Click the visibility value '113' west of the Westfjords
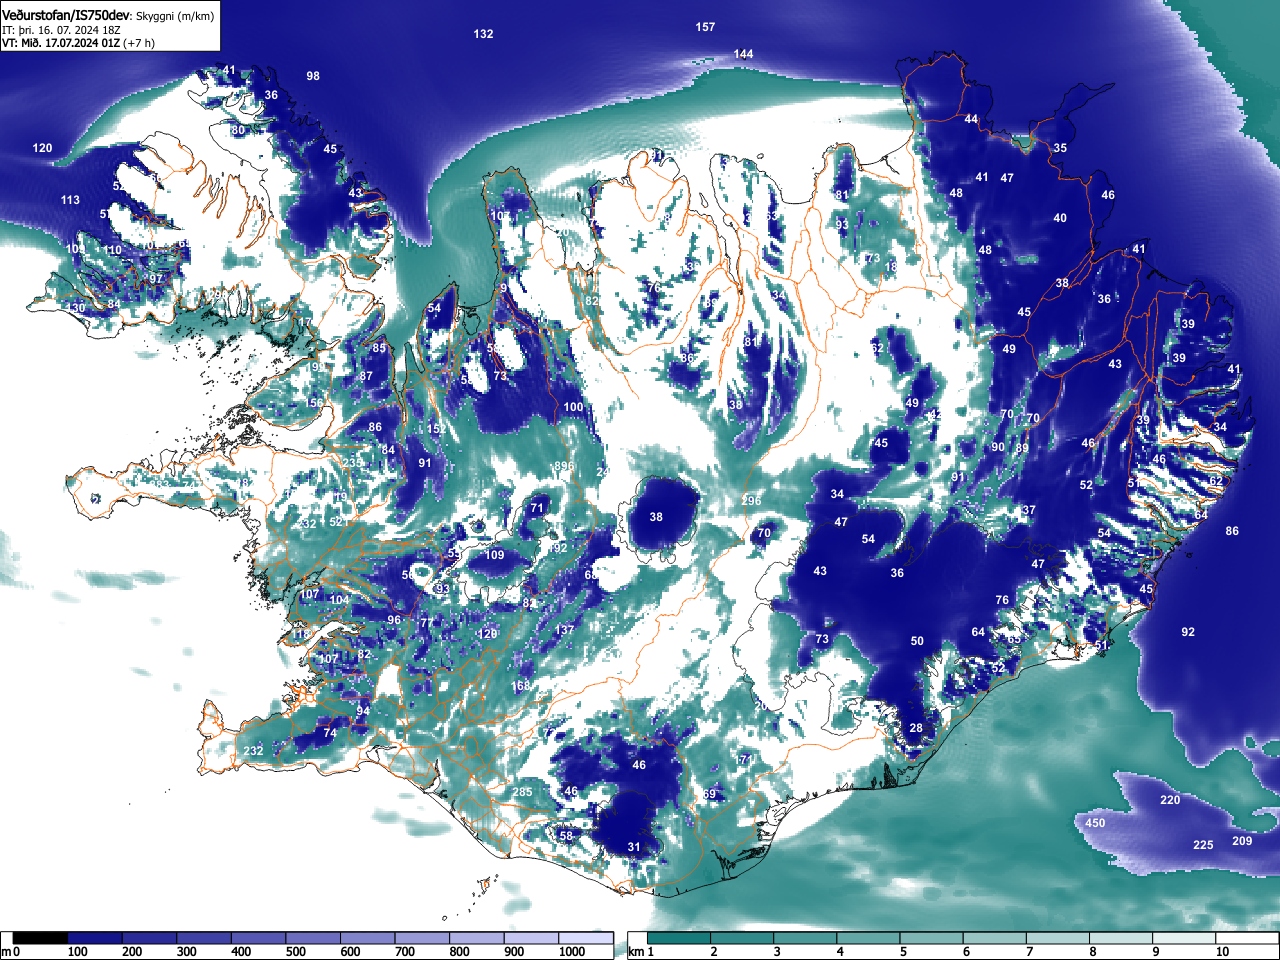The width and height of the screenshot is (1280, 960). point(70,200)
